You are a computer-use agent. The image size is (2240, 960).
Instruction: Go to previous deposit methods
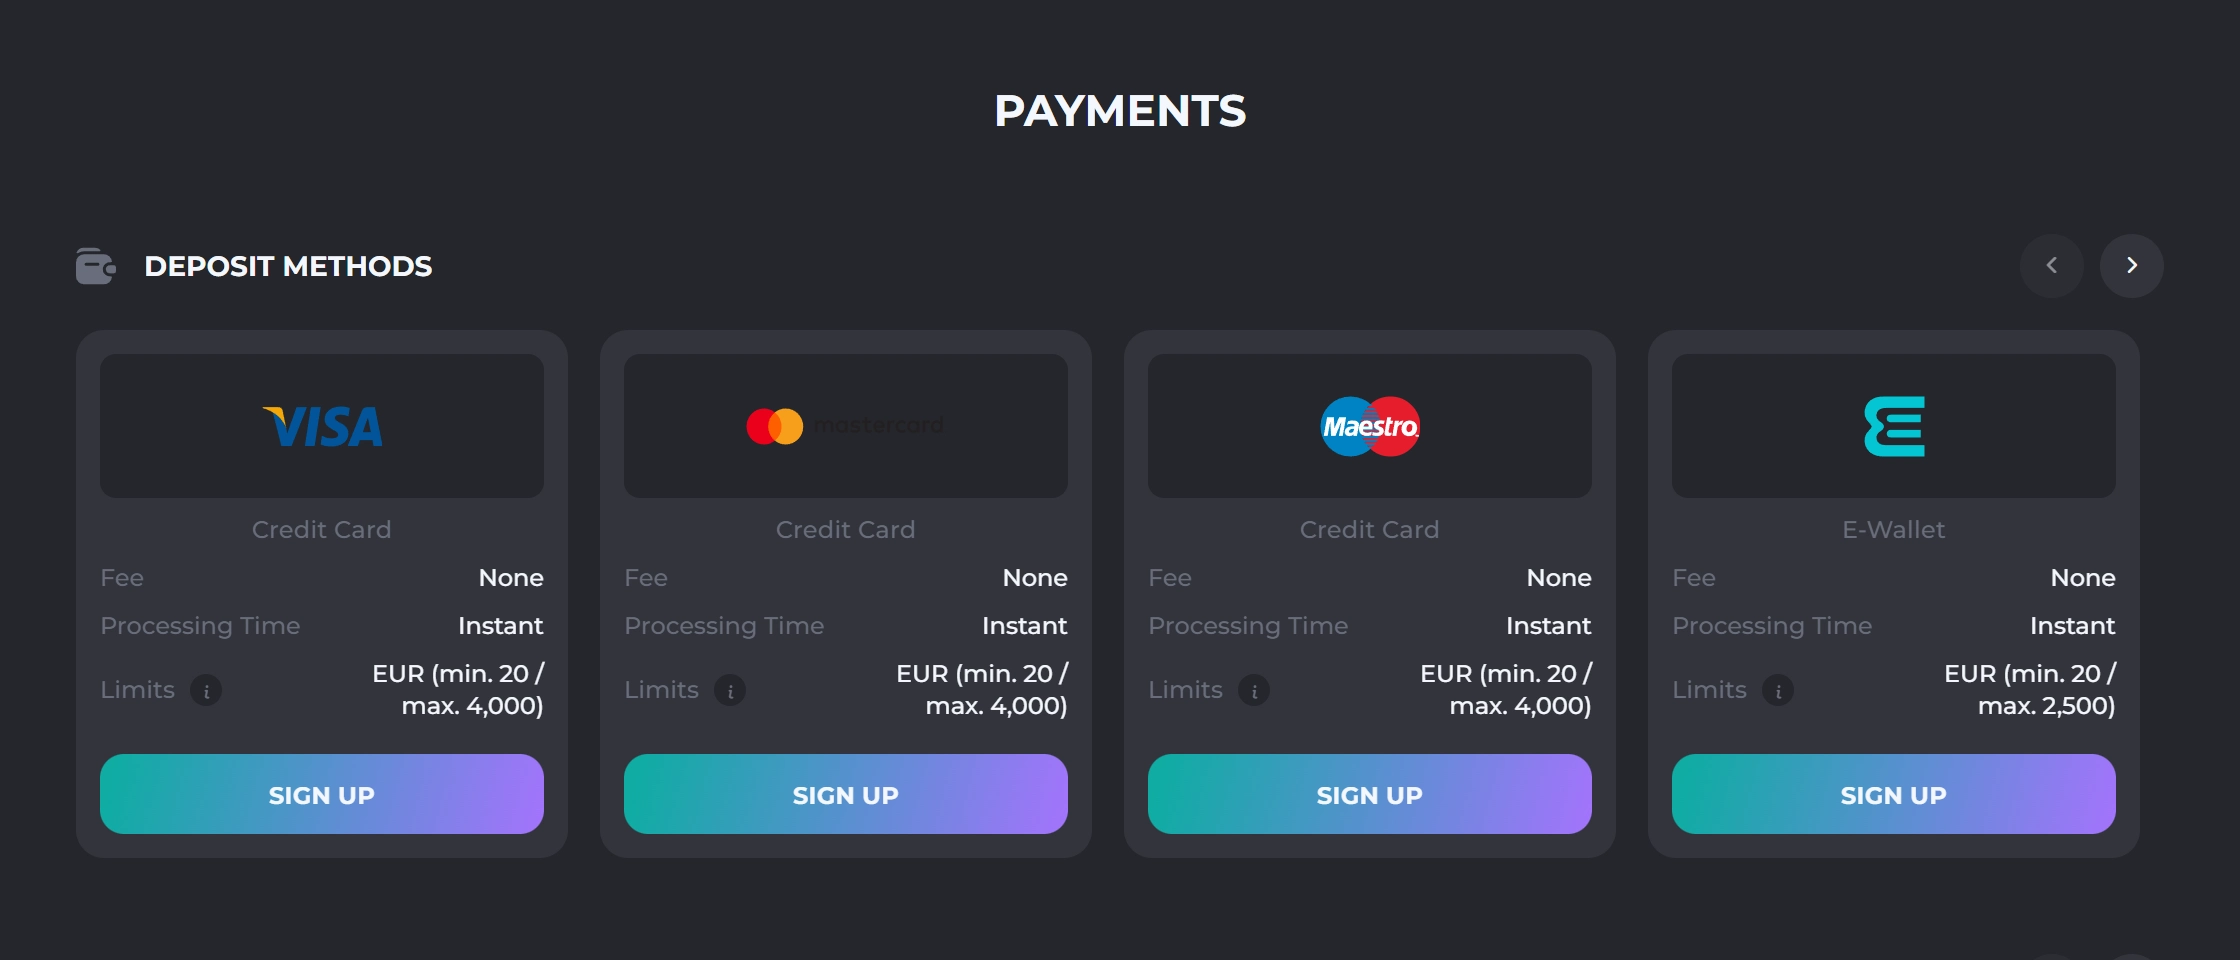(x=2052, y=266)
